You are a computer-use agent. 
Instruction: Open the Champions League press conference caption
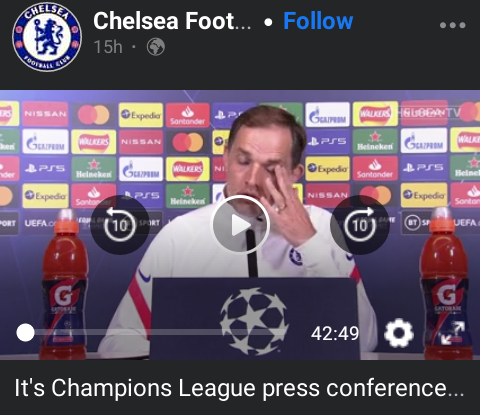[x=239, y=389]
